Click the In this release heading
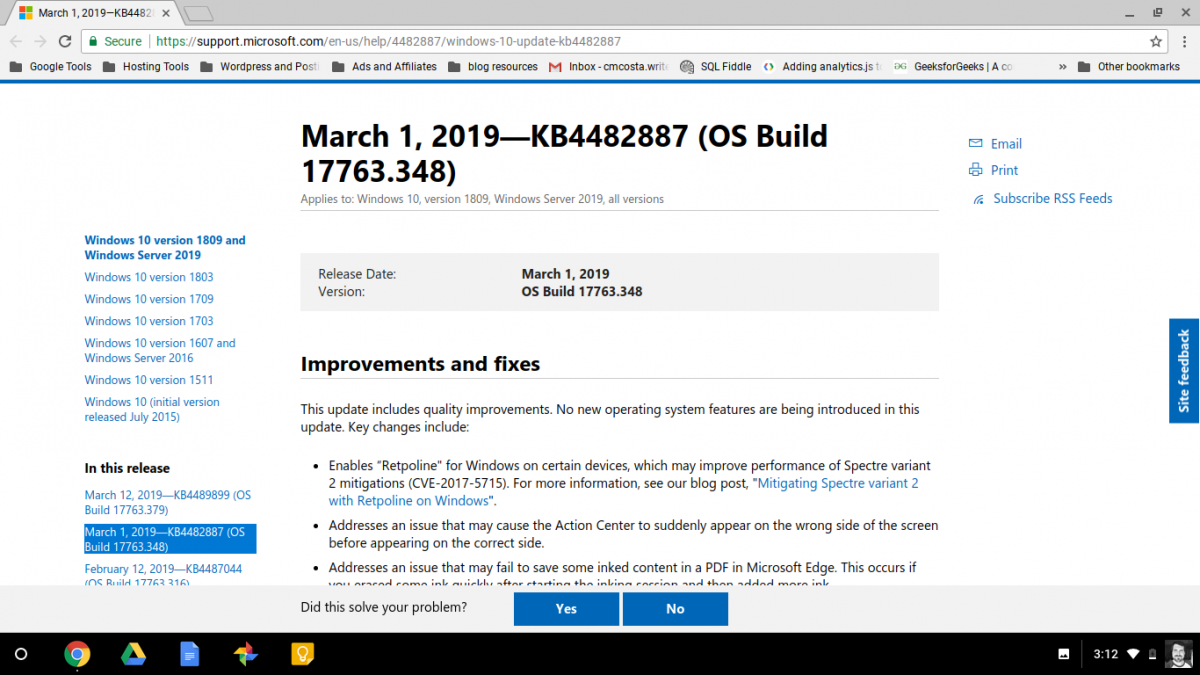Screen dimensions: 1200x675 127,468
